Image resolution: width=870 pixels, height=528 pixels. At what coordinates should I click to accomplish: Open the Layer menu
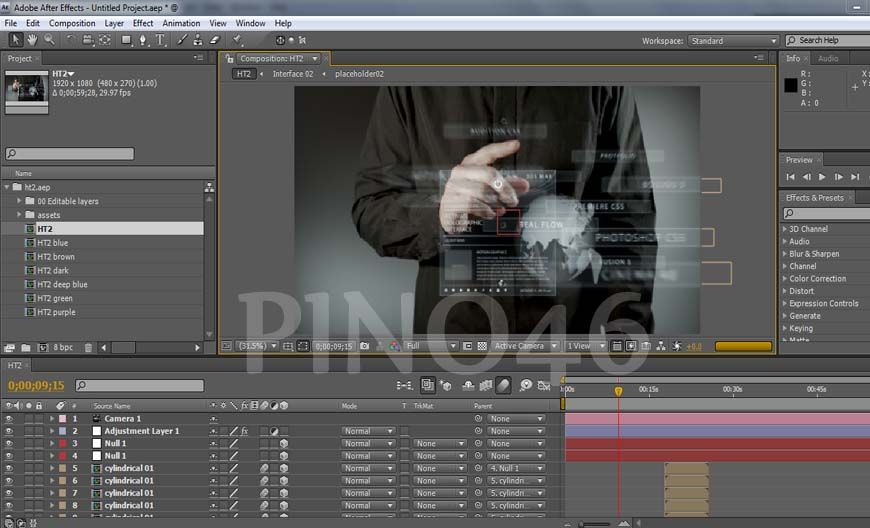coord(114,23)
